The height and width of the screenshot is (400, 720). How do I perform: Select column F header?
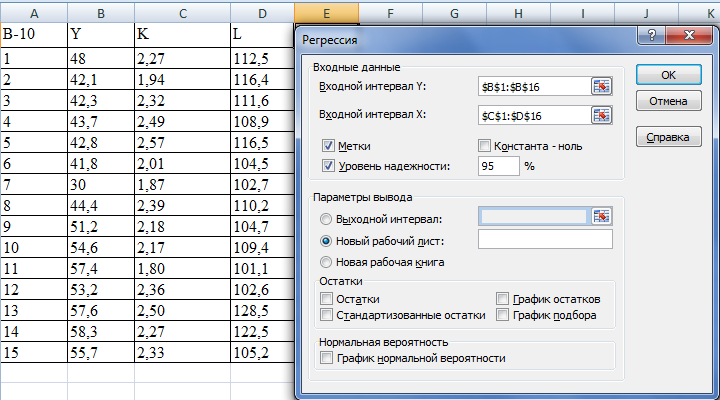[x=390, y=14]
